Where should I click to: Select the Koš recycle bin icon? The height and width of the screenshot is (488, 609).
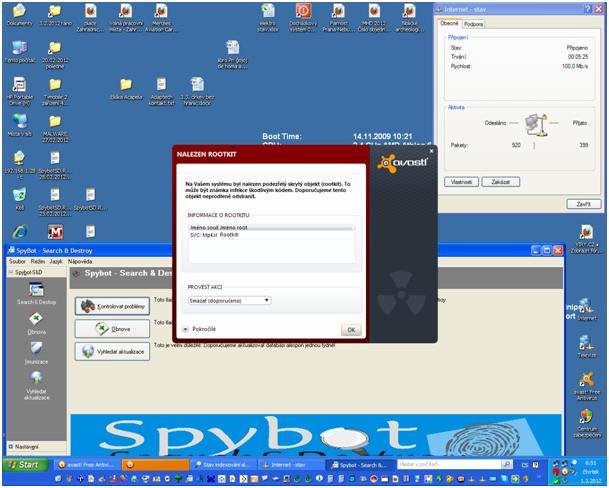19,199
